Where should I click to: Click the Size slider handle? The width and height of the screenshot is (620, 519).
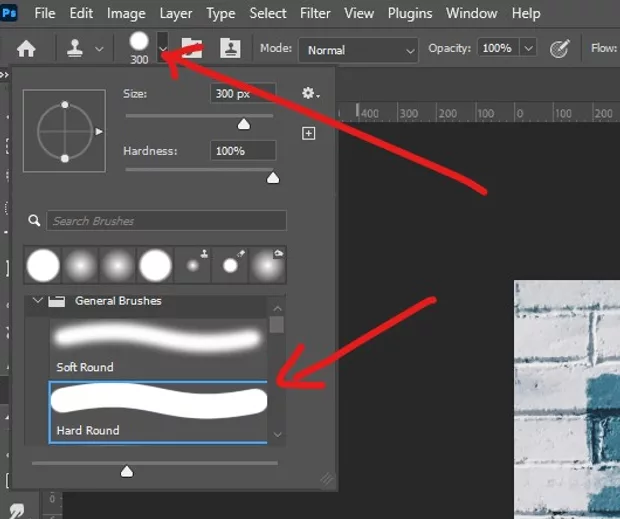click(x=243, y=124)
